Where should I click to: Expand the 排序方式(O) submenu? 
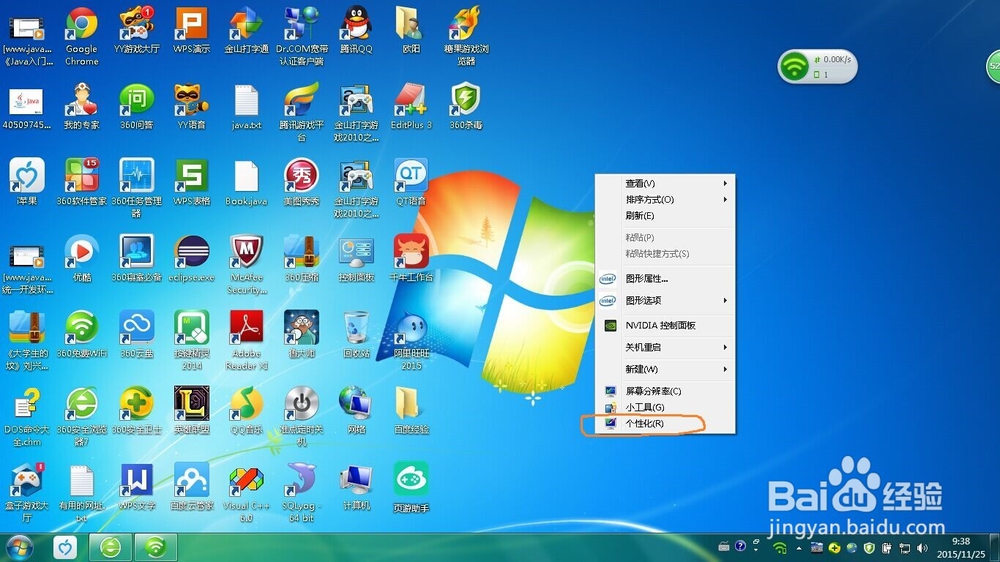click(665, 199)
